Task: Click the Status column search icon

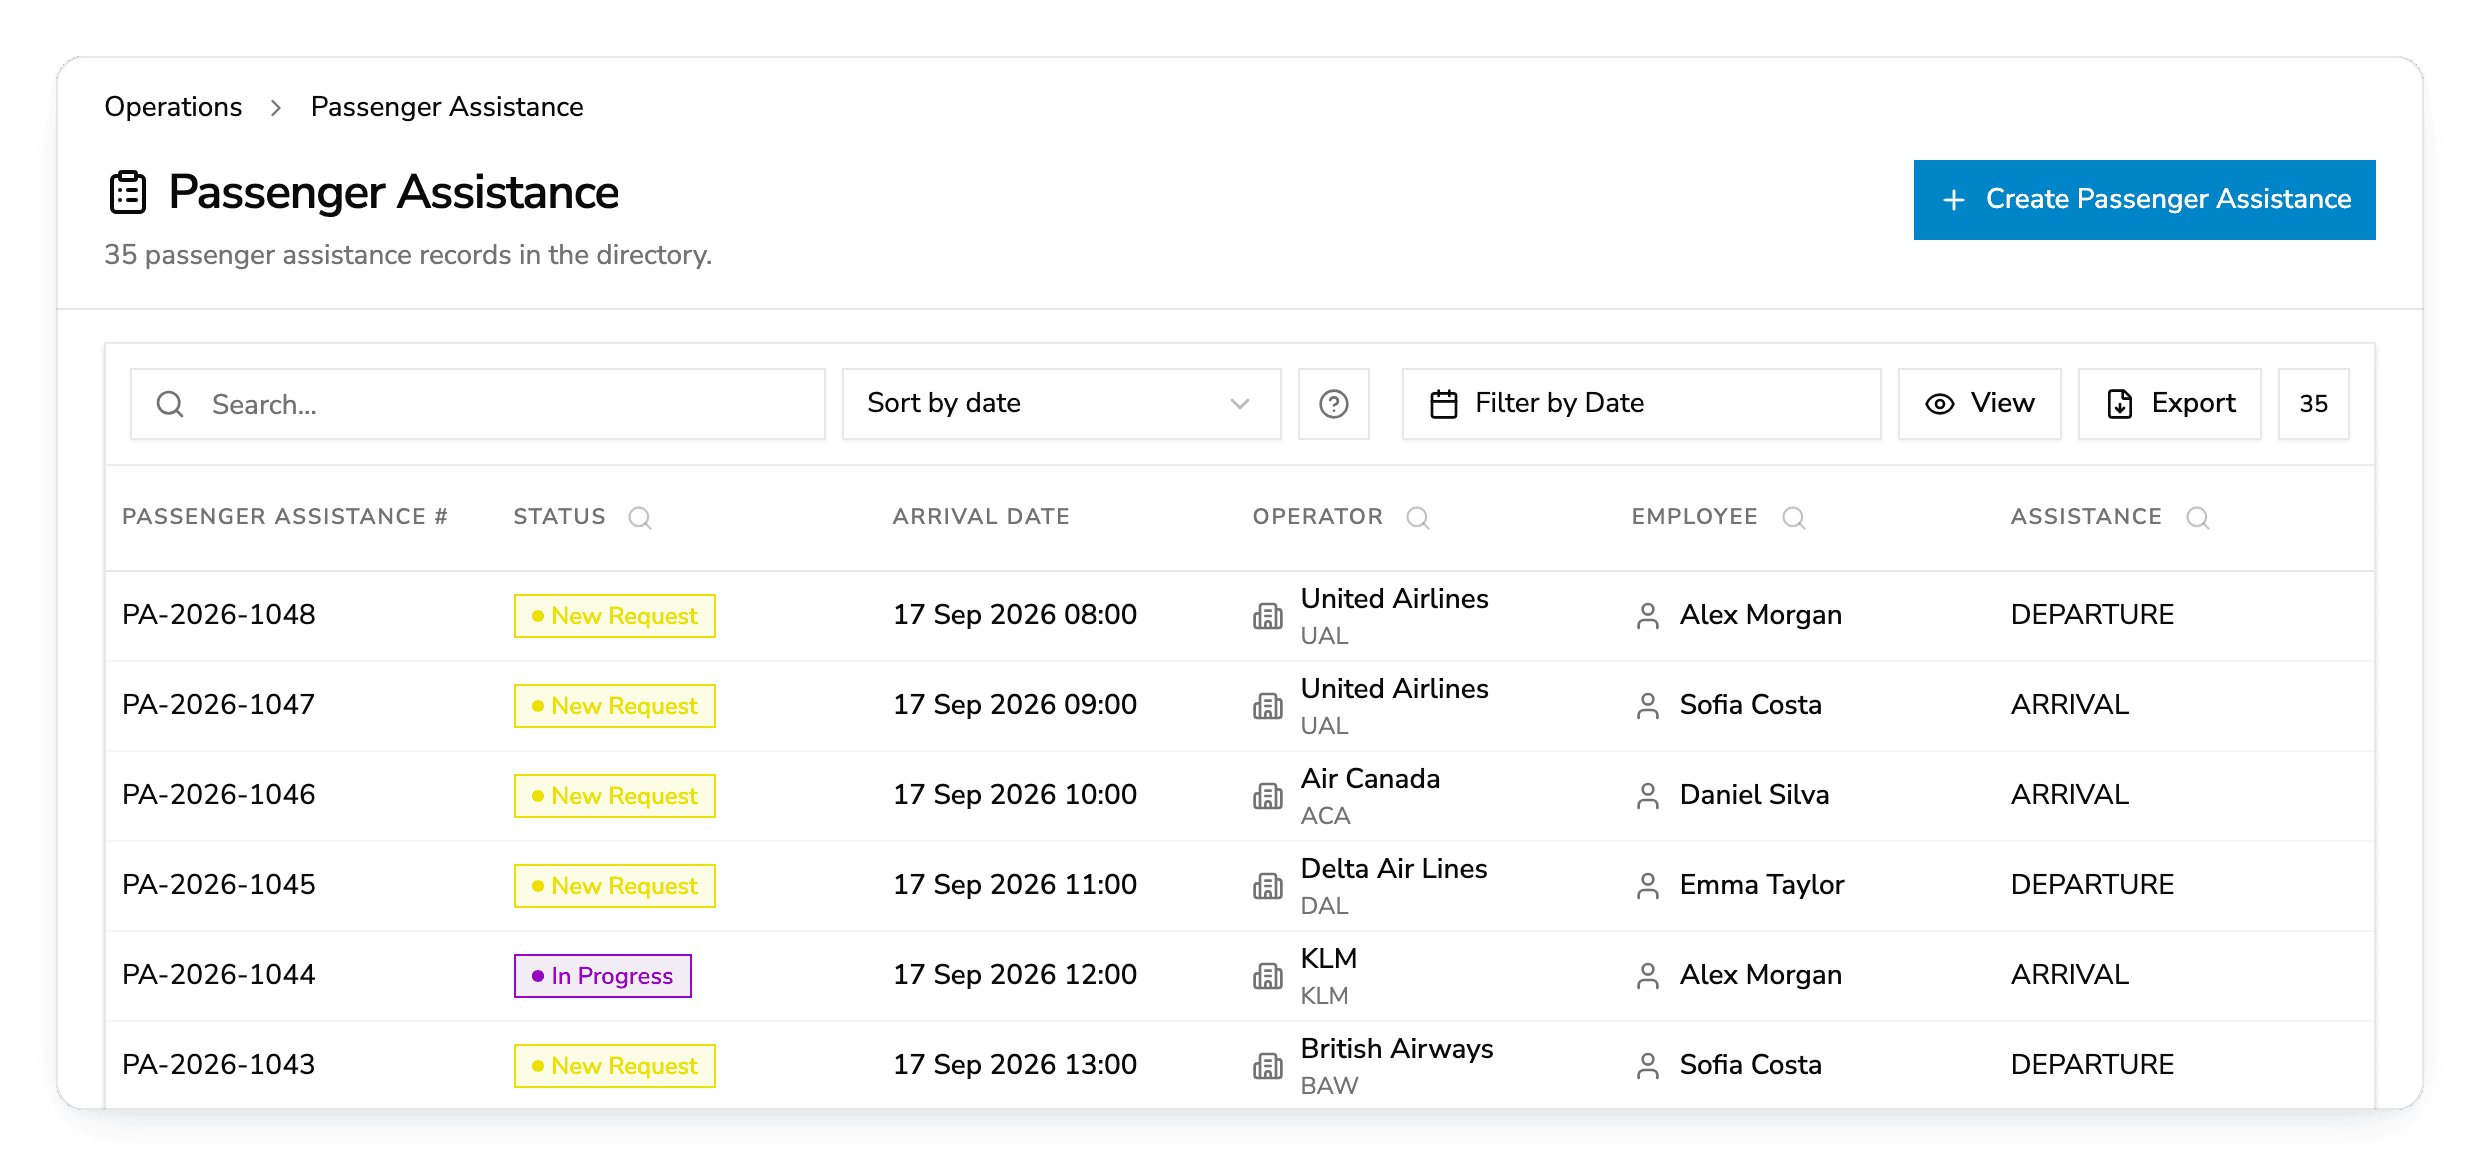Action: pyautogui.click(x=640, y=517)
